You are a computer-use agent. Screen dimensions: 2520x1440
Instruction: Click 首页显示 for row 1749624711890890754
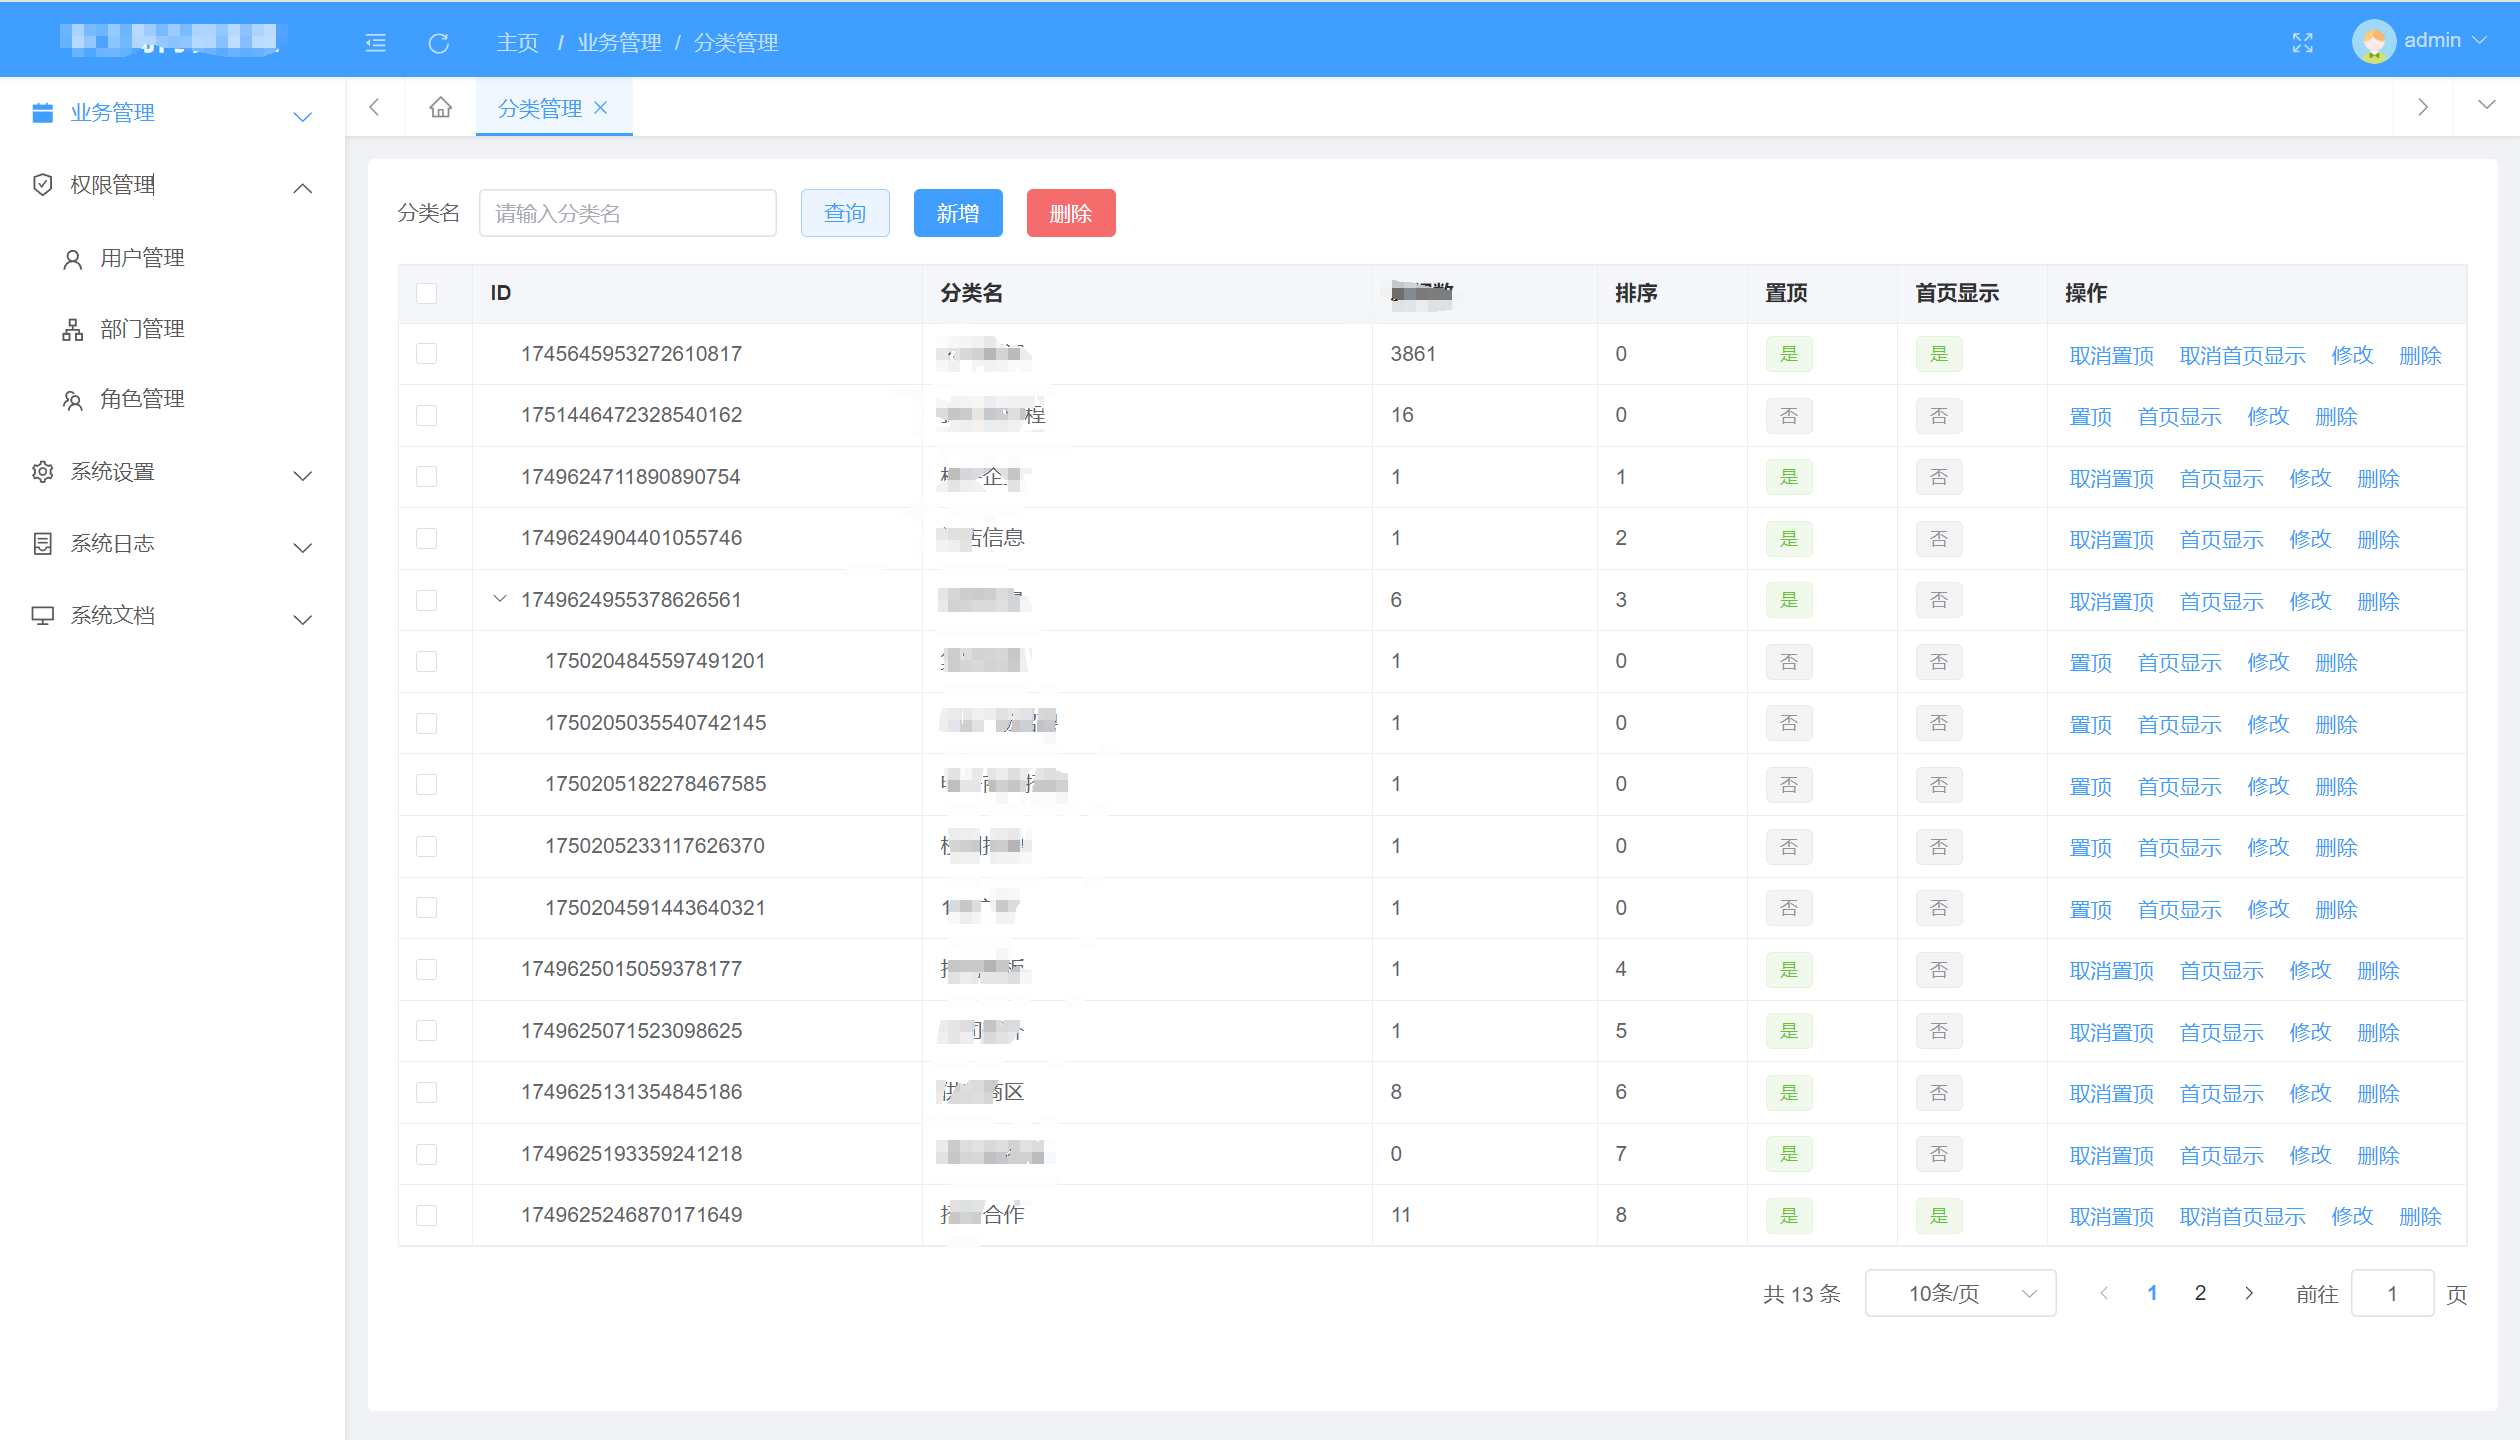2221,479
